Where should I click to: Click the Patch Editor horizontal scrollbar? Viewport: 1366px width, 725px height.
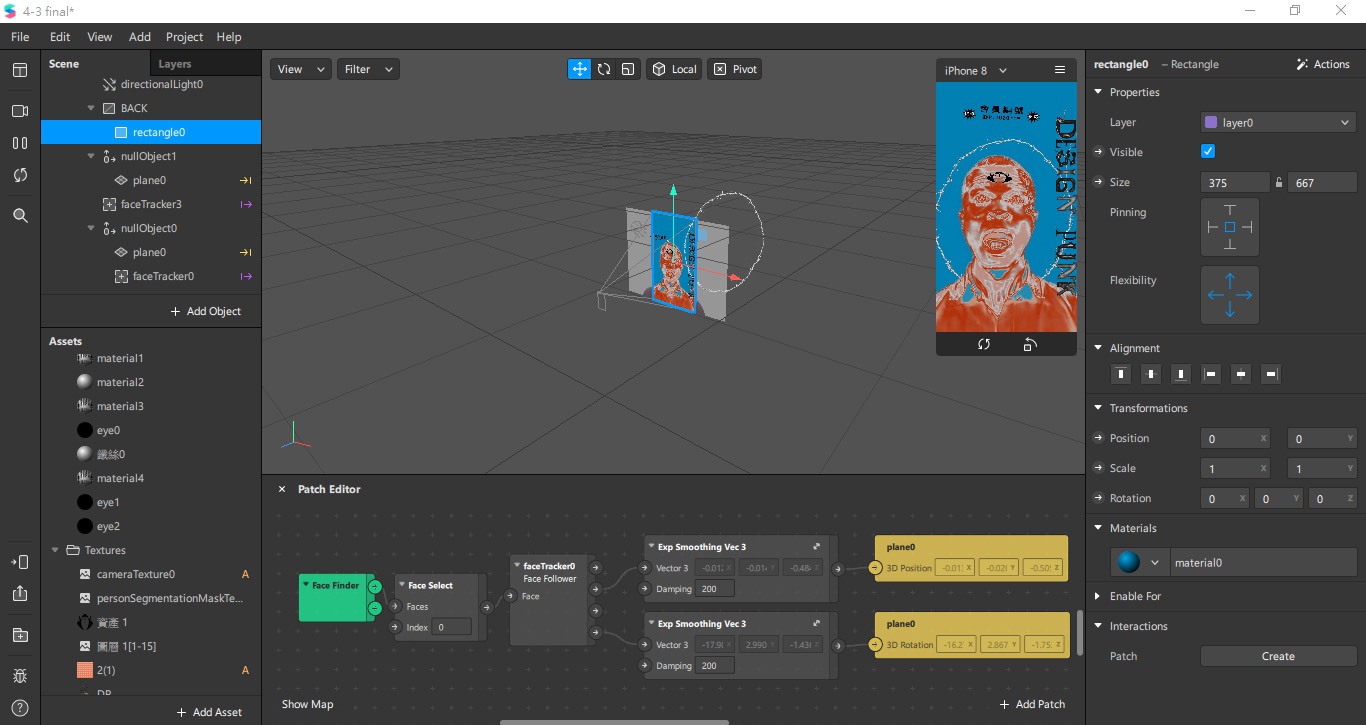[614, 721]
